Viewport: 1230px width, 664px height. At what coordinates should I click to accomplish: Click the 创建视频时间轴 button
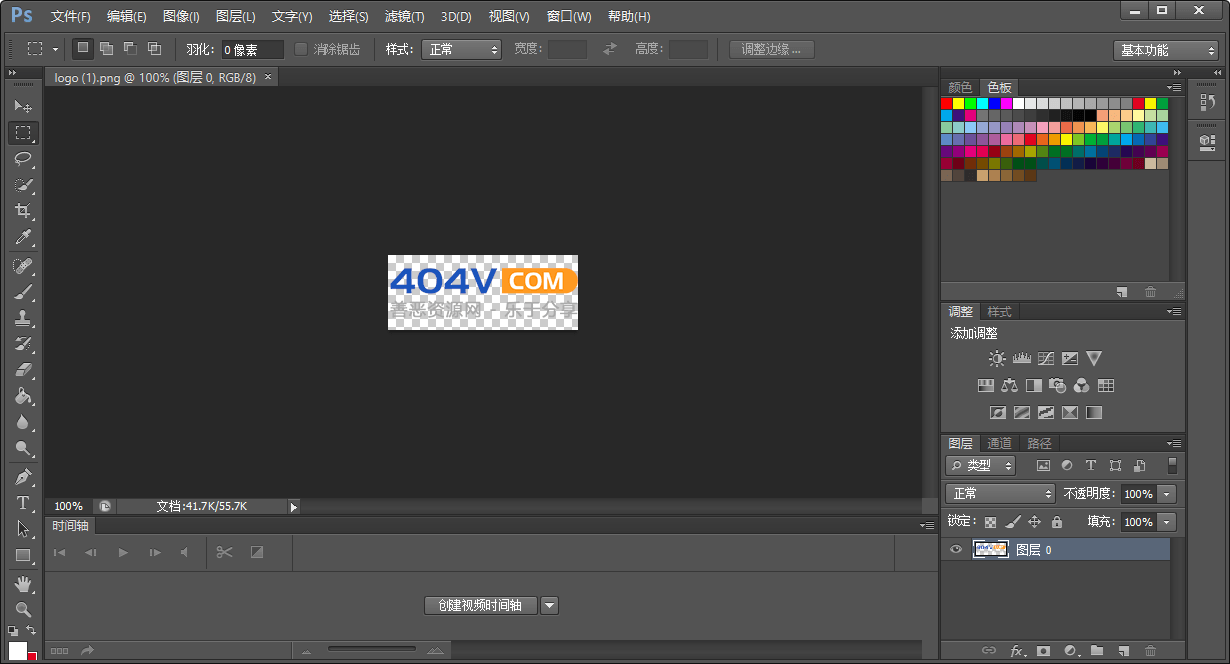pyautogui.click(x=480, y=605)
